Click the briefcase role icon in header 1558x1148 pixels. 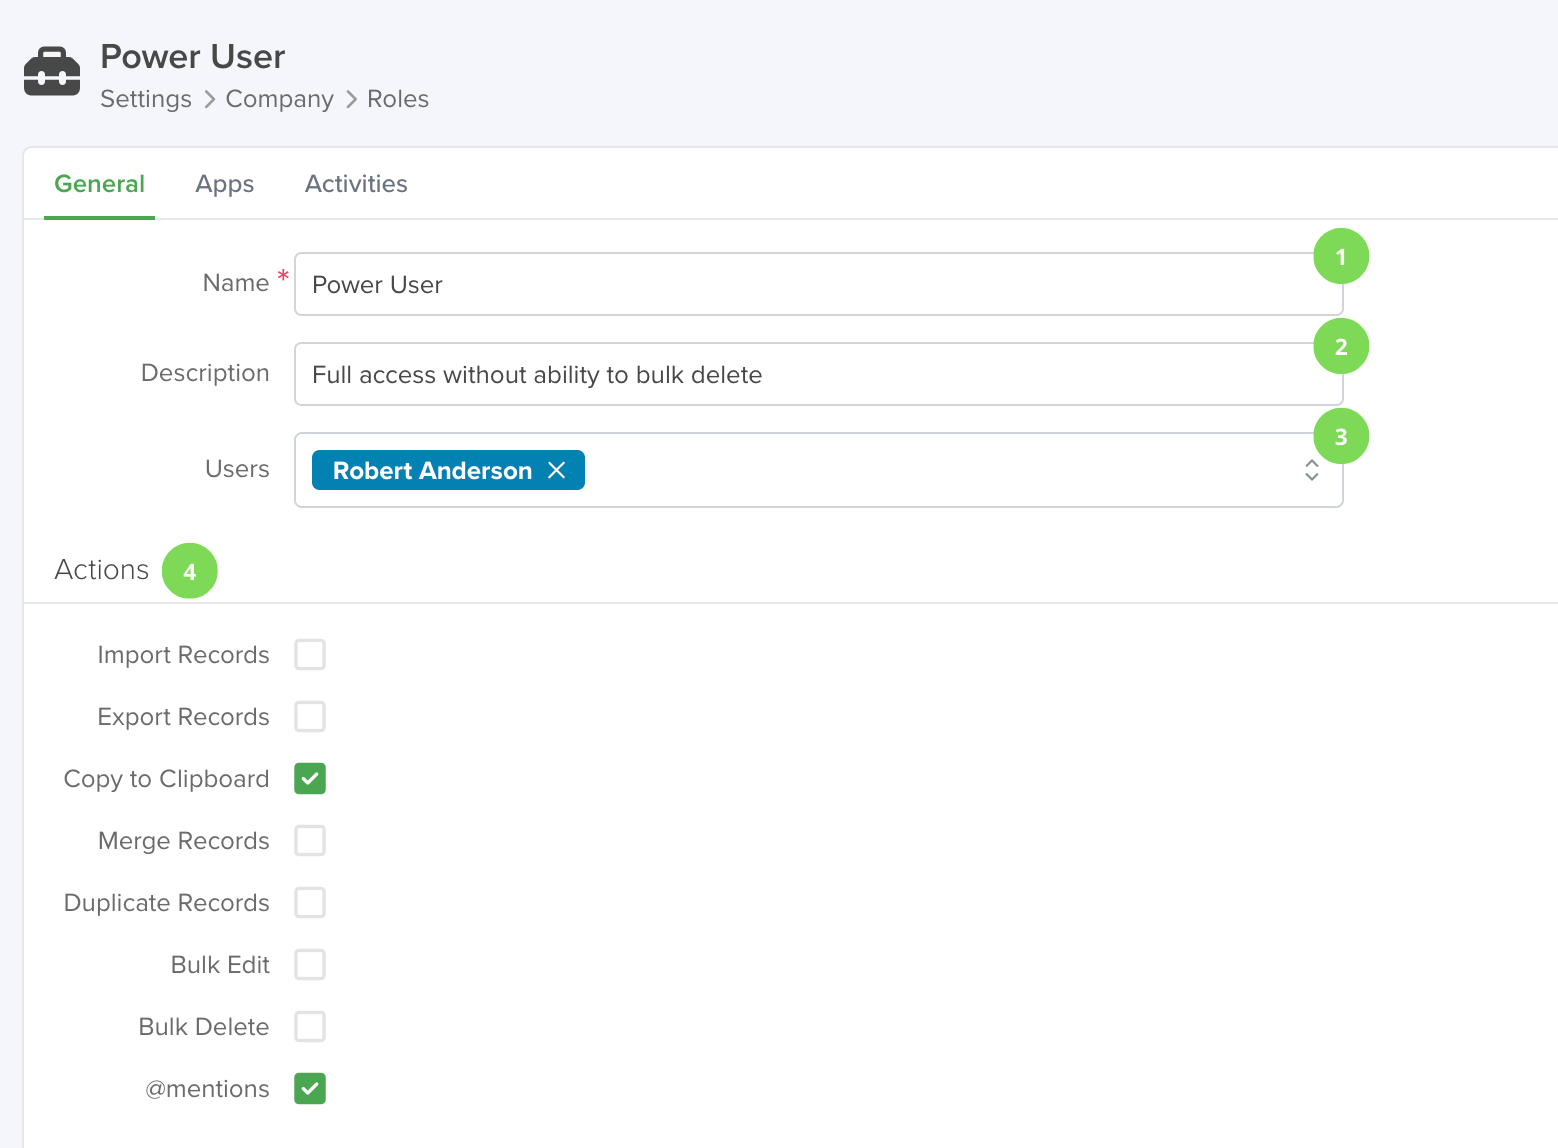52,71
